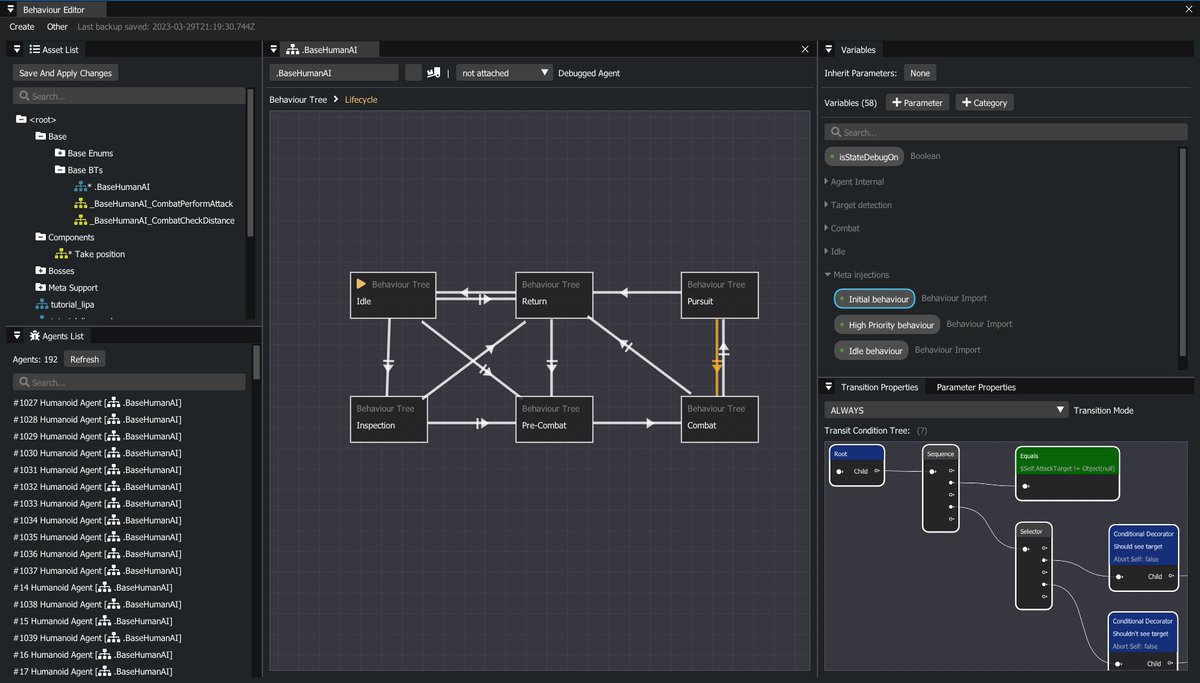Switch to the Parameter Properties tab

coord(976,387)
